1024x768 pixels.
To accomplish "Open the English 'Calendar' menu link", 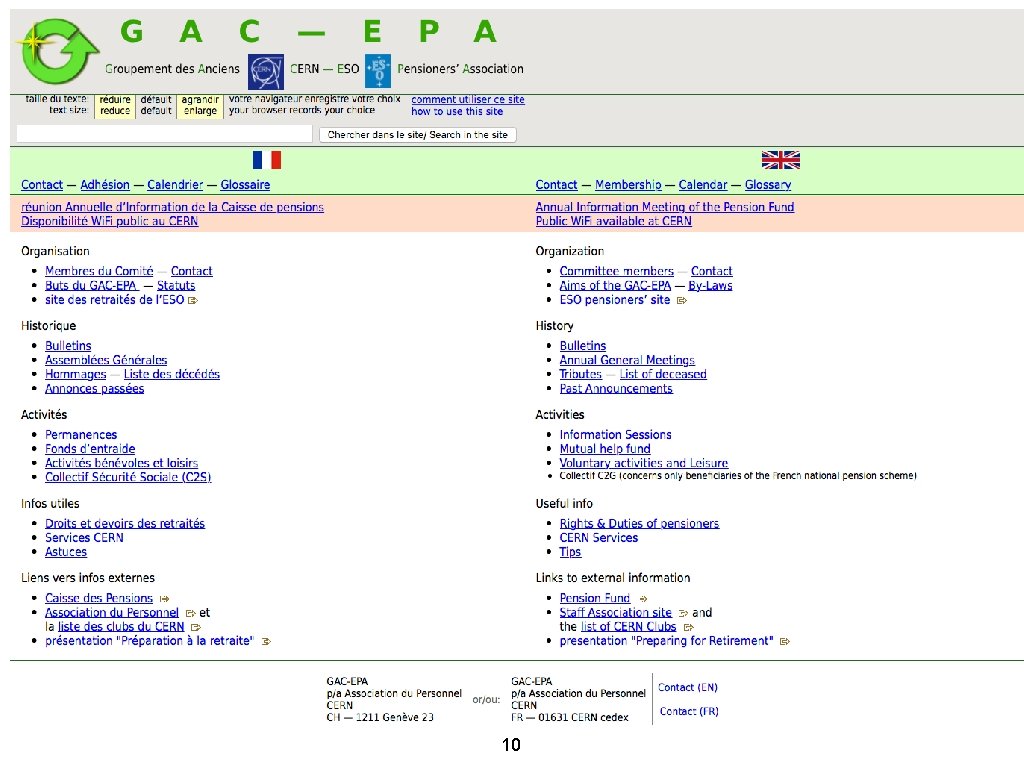I will pyautogui.click(x=703, y=185).
